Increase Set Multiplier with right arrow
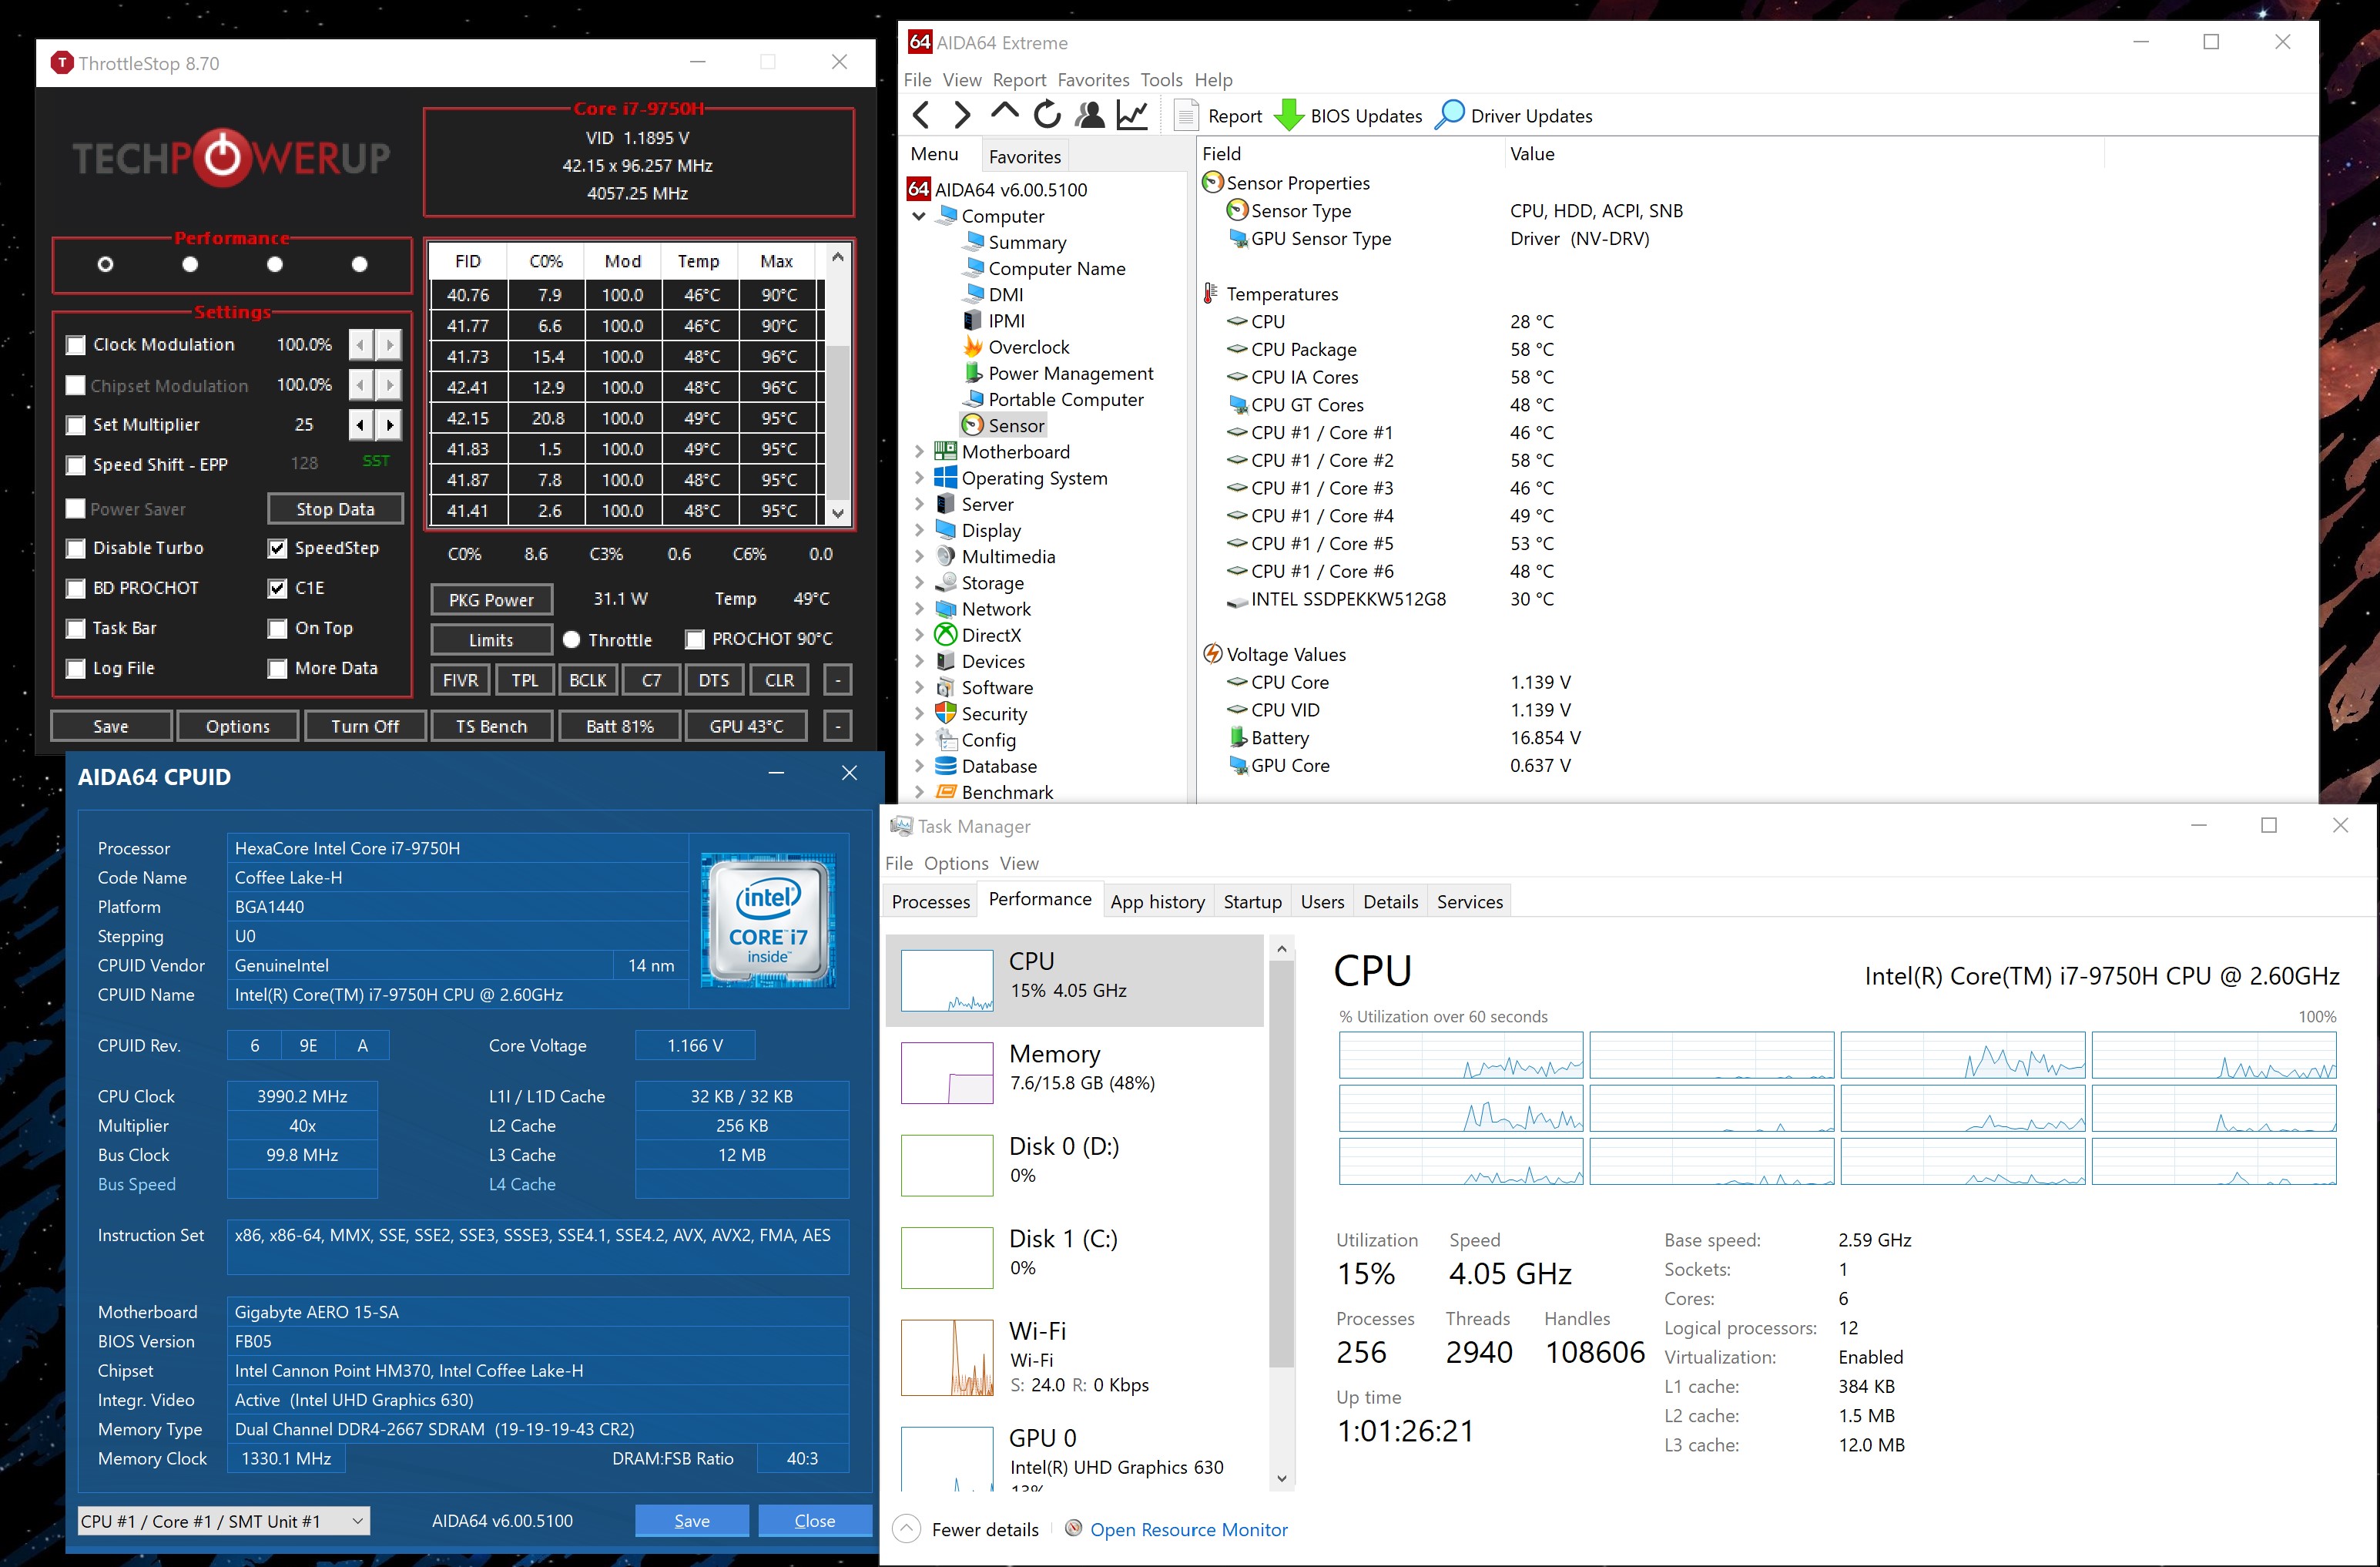Viewport: 2380px width, 1567px height. click(x=390, y=425)
